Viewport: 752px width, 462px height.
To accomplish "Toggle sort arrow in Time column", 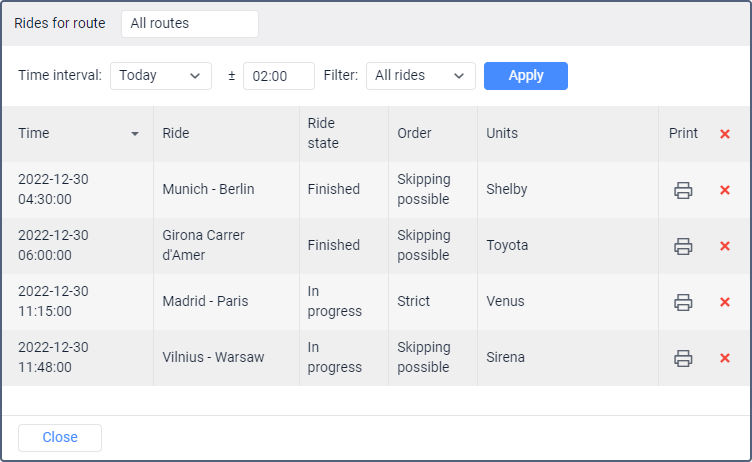I will 135,134.
